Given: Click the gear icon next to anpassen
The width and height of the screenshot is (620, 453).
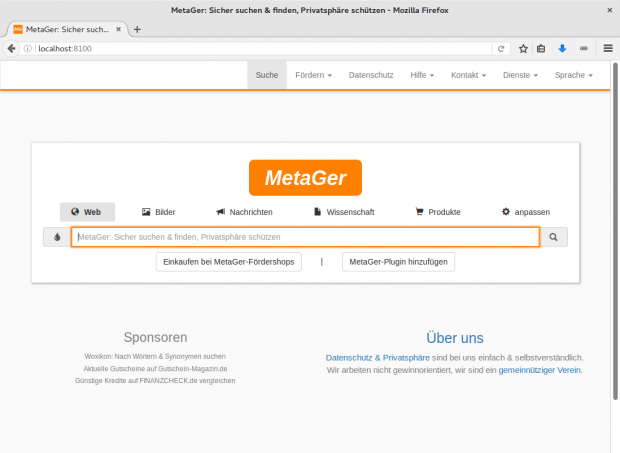Looking at the screenshot, I should point(506,211).
